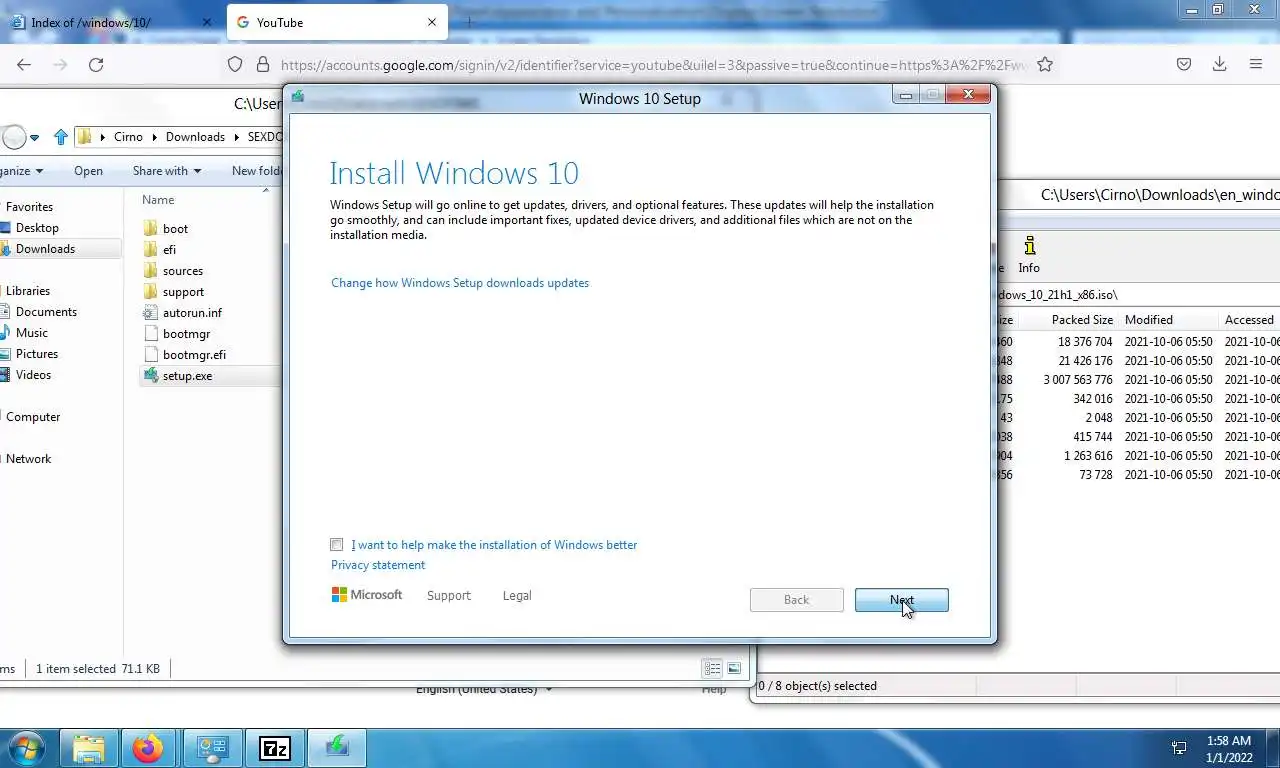This screenshot has height=768, width=1280.
Task: Open Downloads in the navigation pane
Action: 45,249
